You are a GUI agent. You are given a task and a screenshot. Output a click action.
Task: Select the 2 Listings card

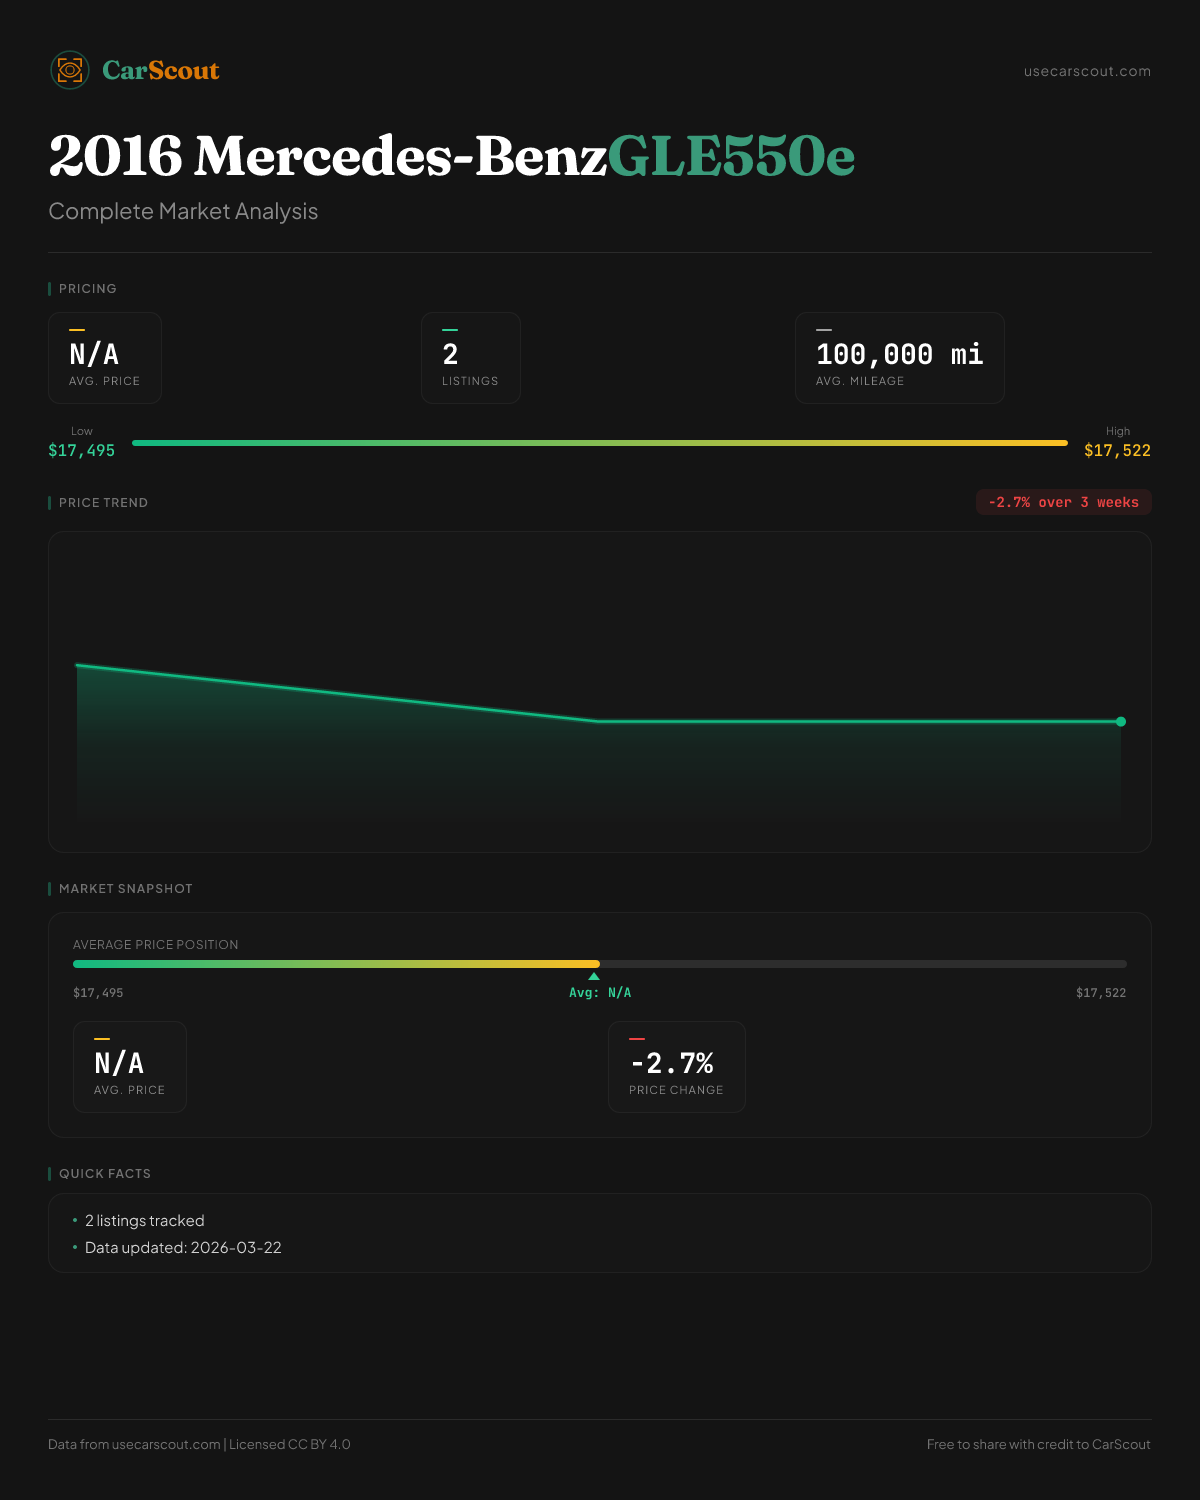(x=470, y=358)
